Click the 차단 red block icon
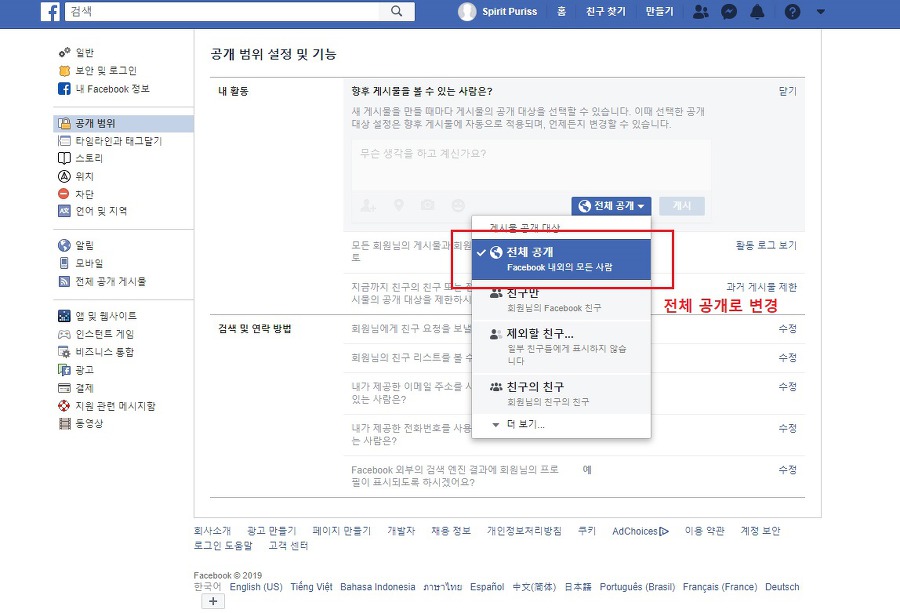 64,194
